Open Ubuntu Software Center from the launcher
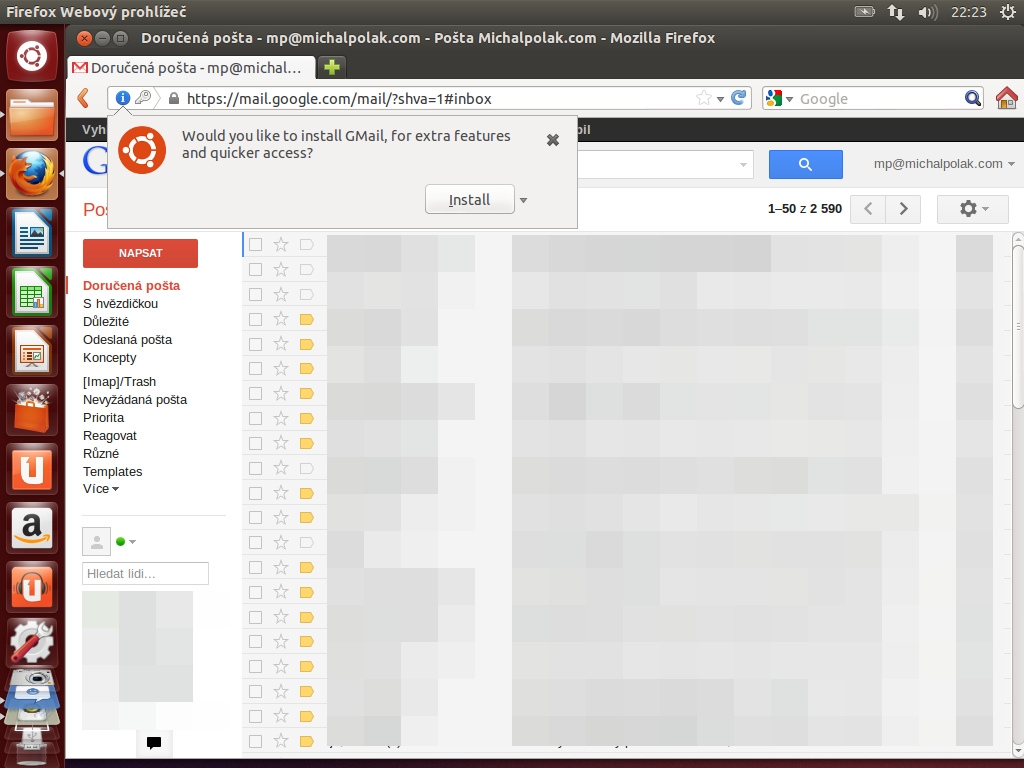 click(x=32, y=410)
